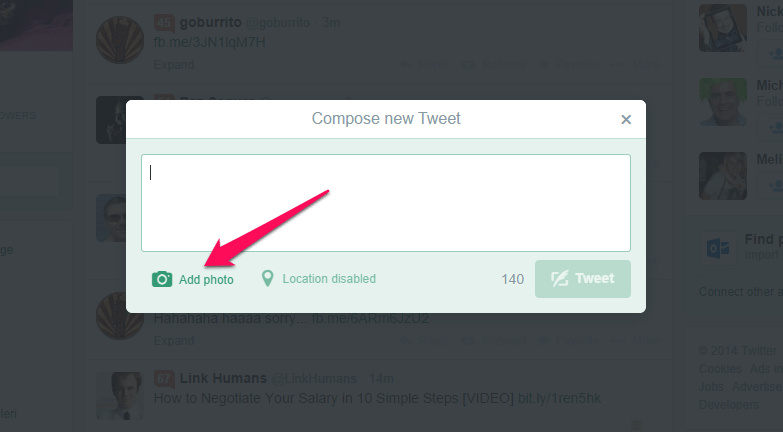This screenshot has width=783, height=432.
Task: Click the Outlook icon under Find people
Action: [718, 248]
